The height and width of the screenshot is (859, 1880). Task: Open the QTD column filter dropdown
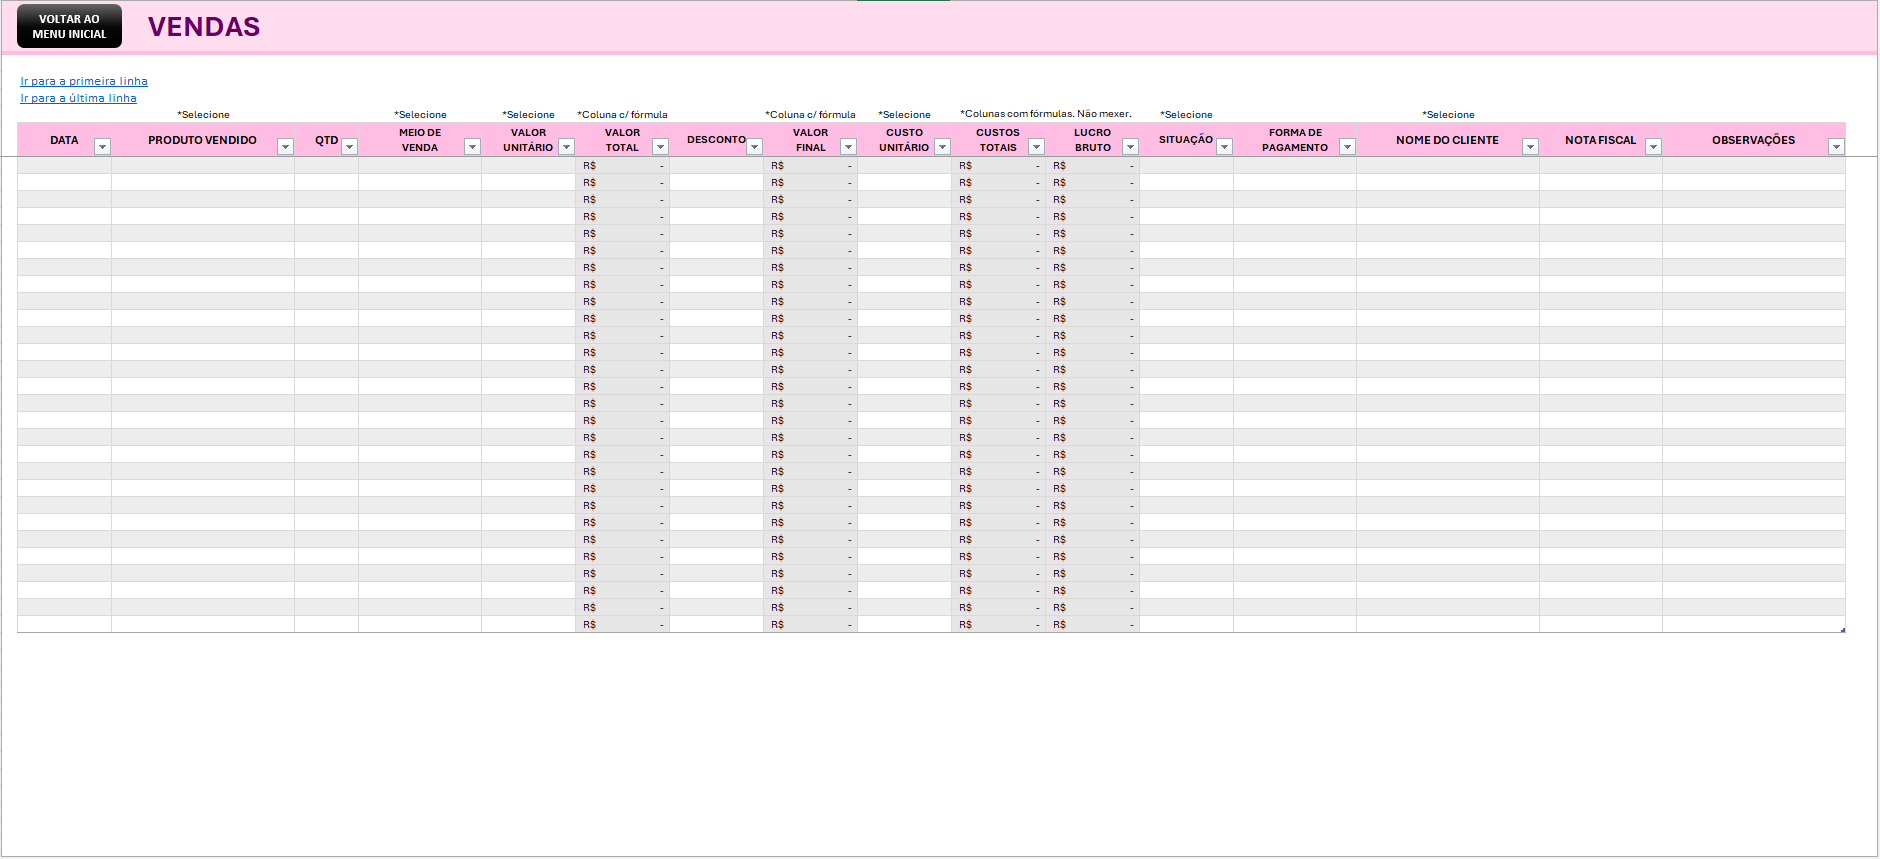click(349, 147)
